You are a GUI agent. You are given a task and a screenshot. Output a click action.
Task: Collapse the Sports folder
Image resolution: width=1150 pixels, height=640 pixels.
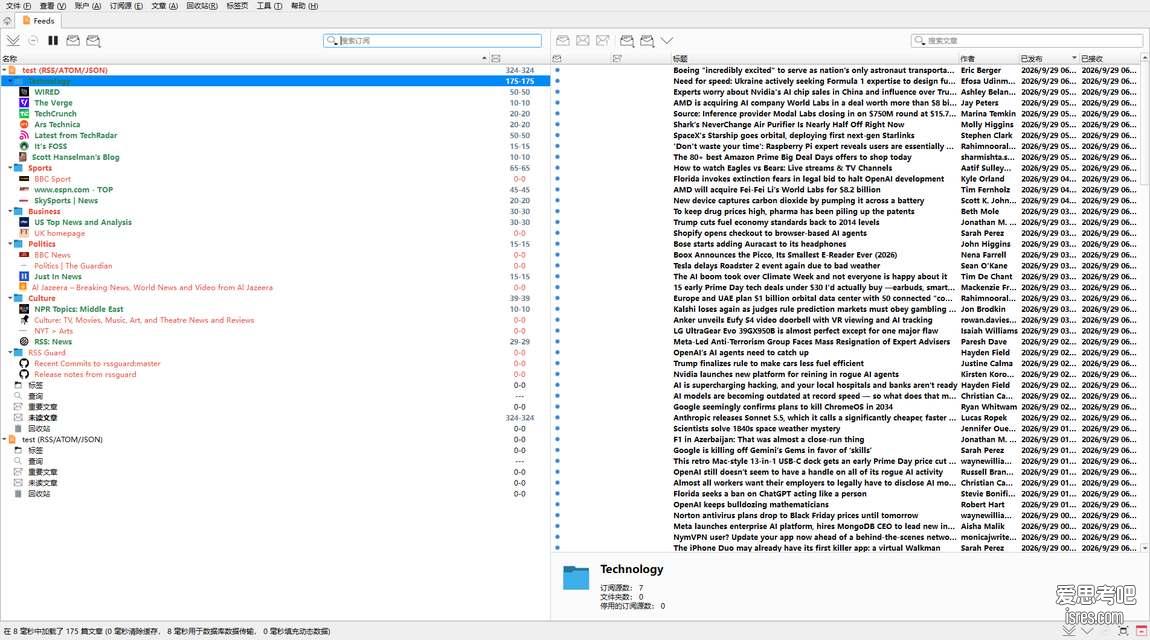coord(10,168)
